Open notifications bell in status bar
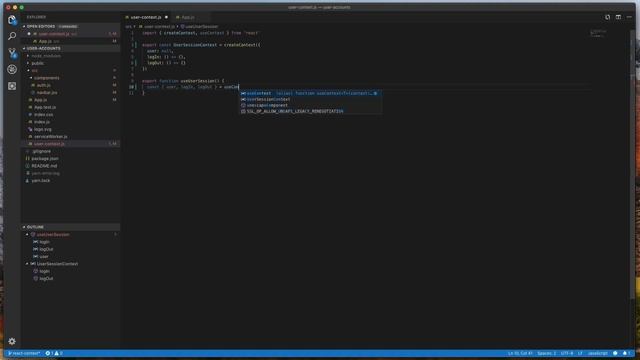Viewport: 640px width, 360px height. pos(626,353)
